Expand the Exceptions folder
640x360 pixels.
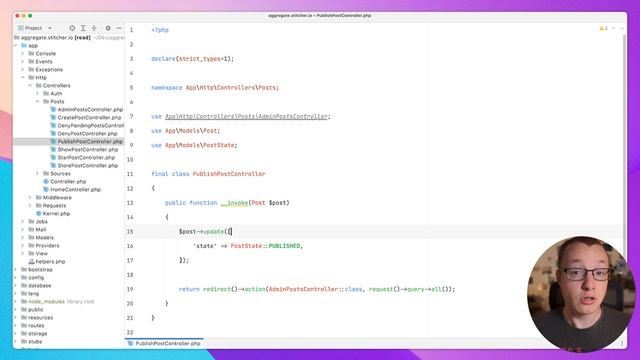23,70
